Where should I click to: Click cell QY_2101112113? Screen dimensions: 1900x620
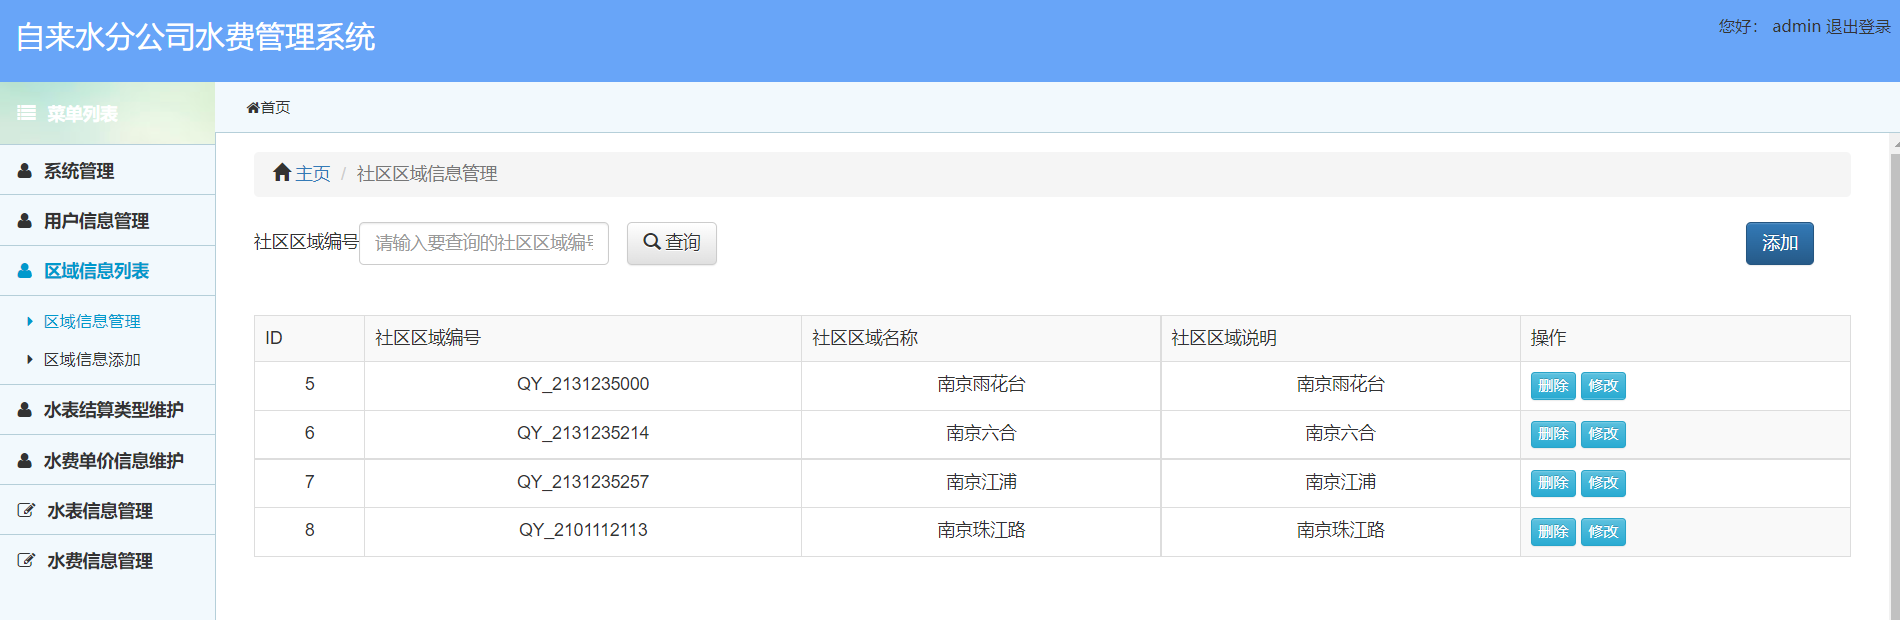tap(583, 530)
